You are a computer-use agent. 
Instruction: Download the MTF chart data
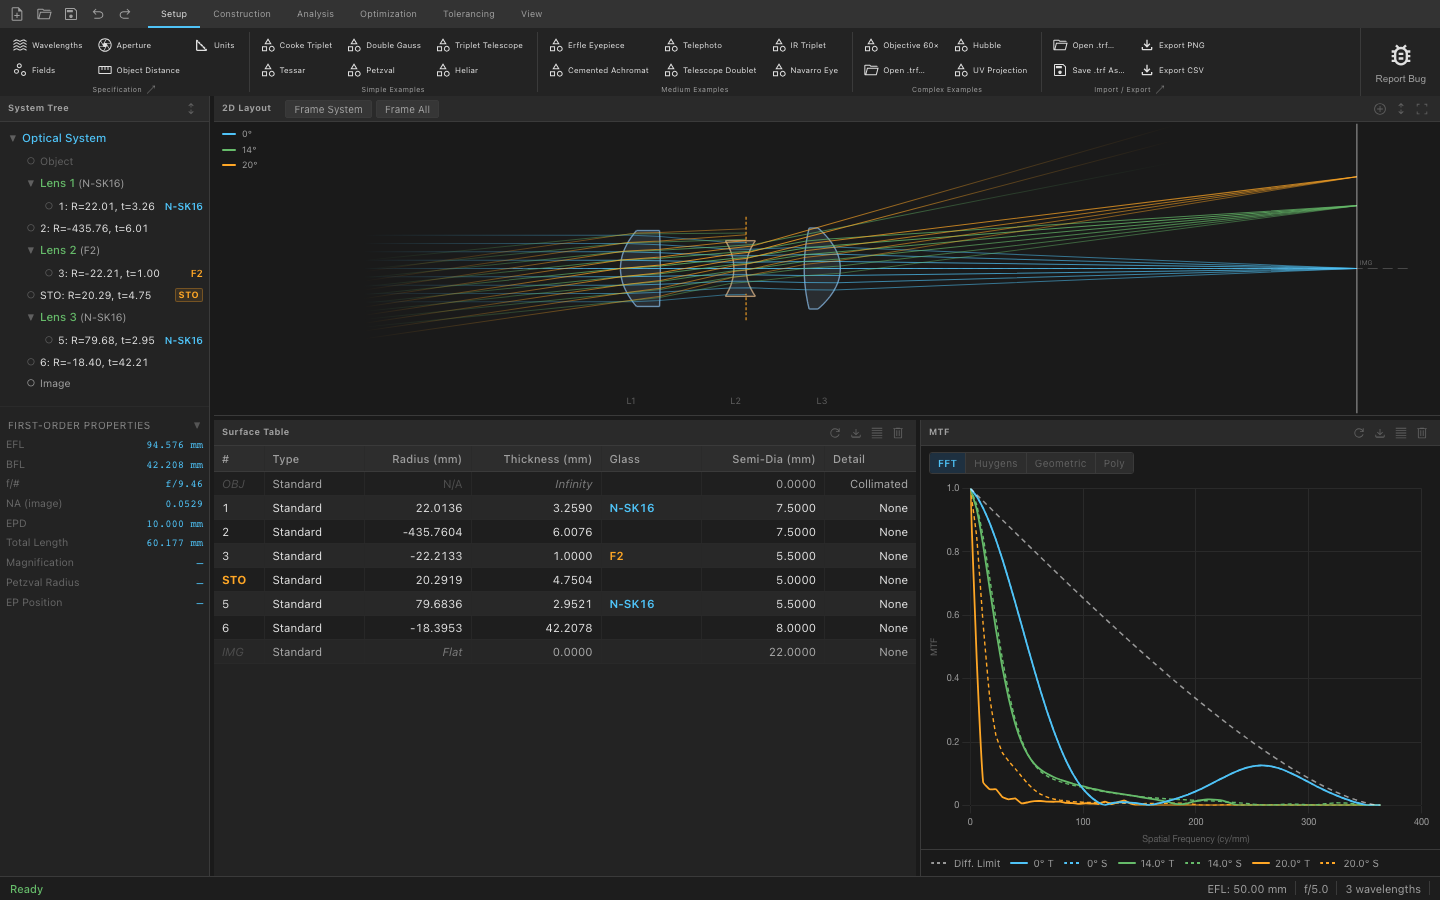point(1380,433)
